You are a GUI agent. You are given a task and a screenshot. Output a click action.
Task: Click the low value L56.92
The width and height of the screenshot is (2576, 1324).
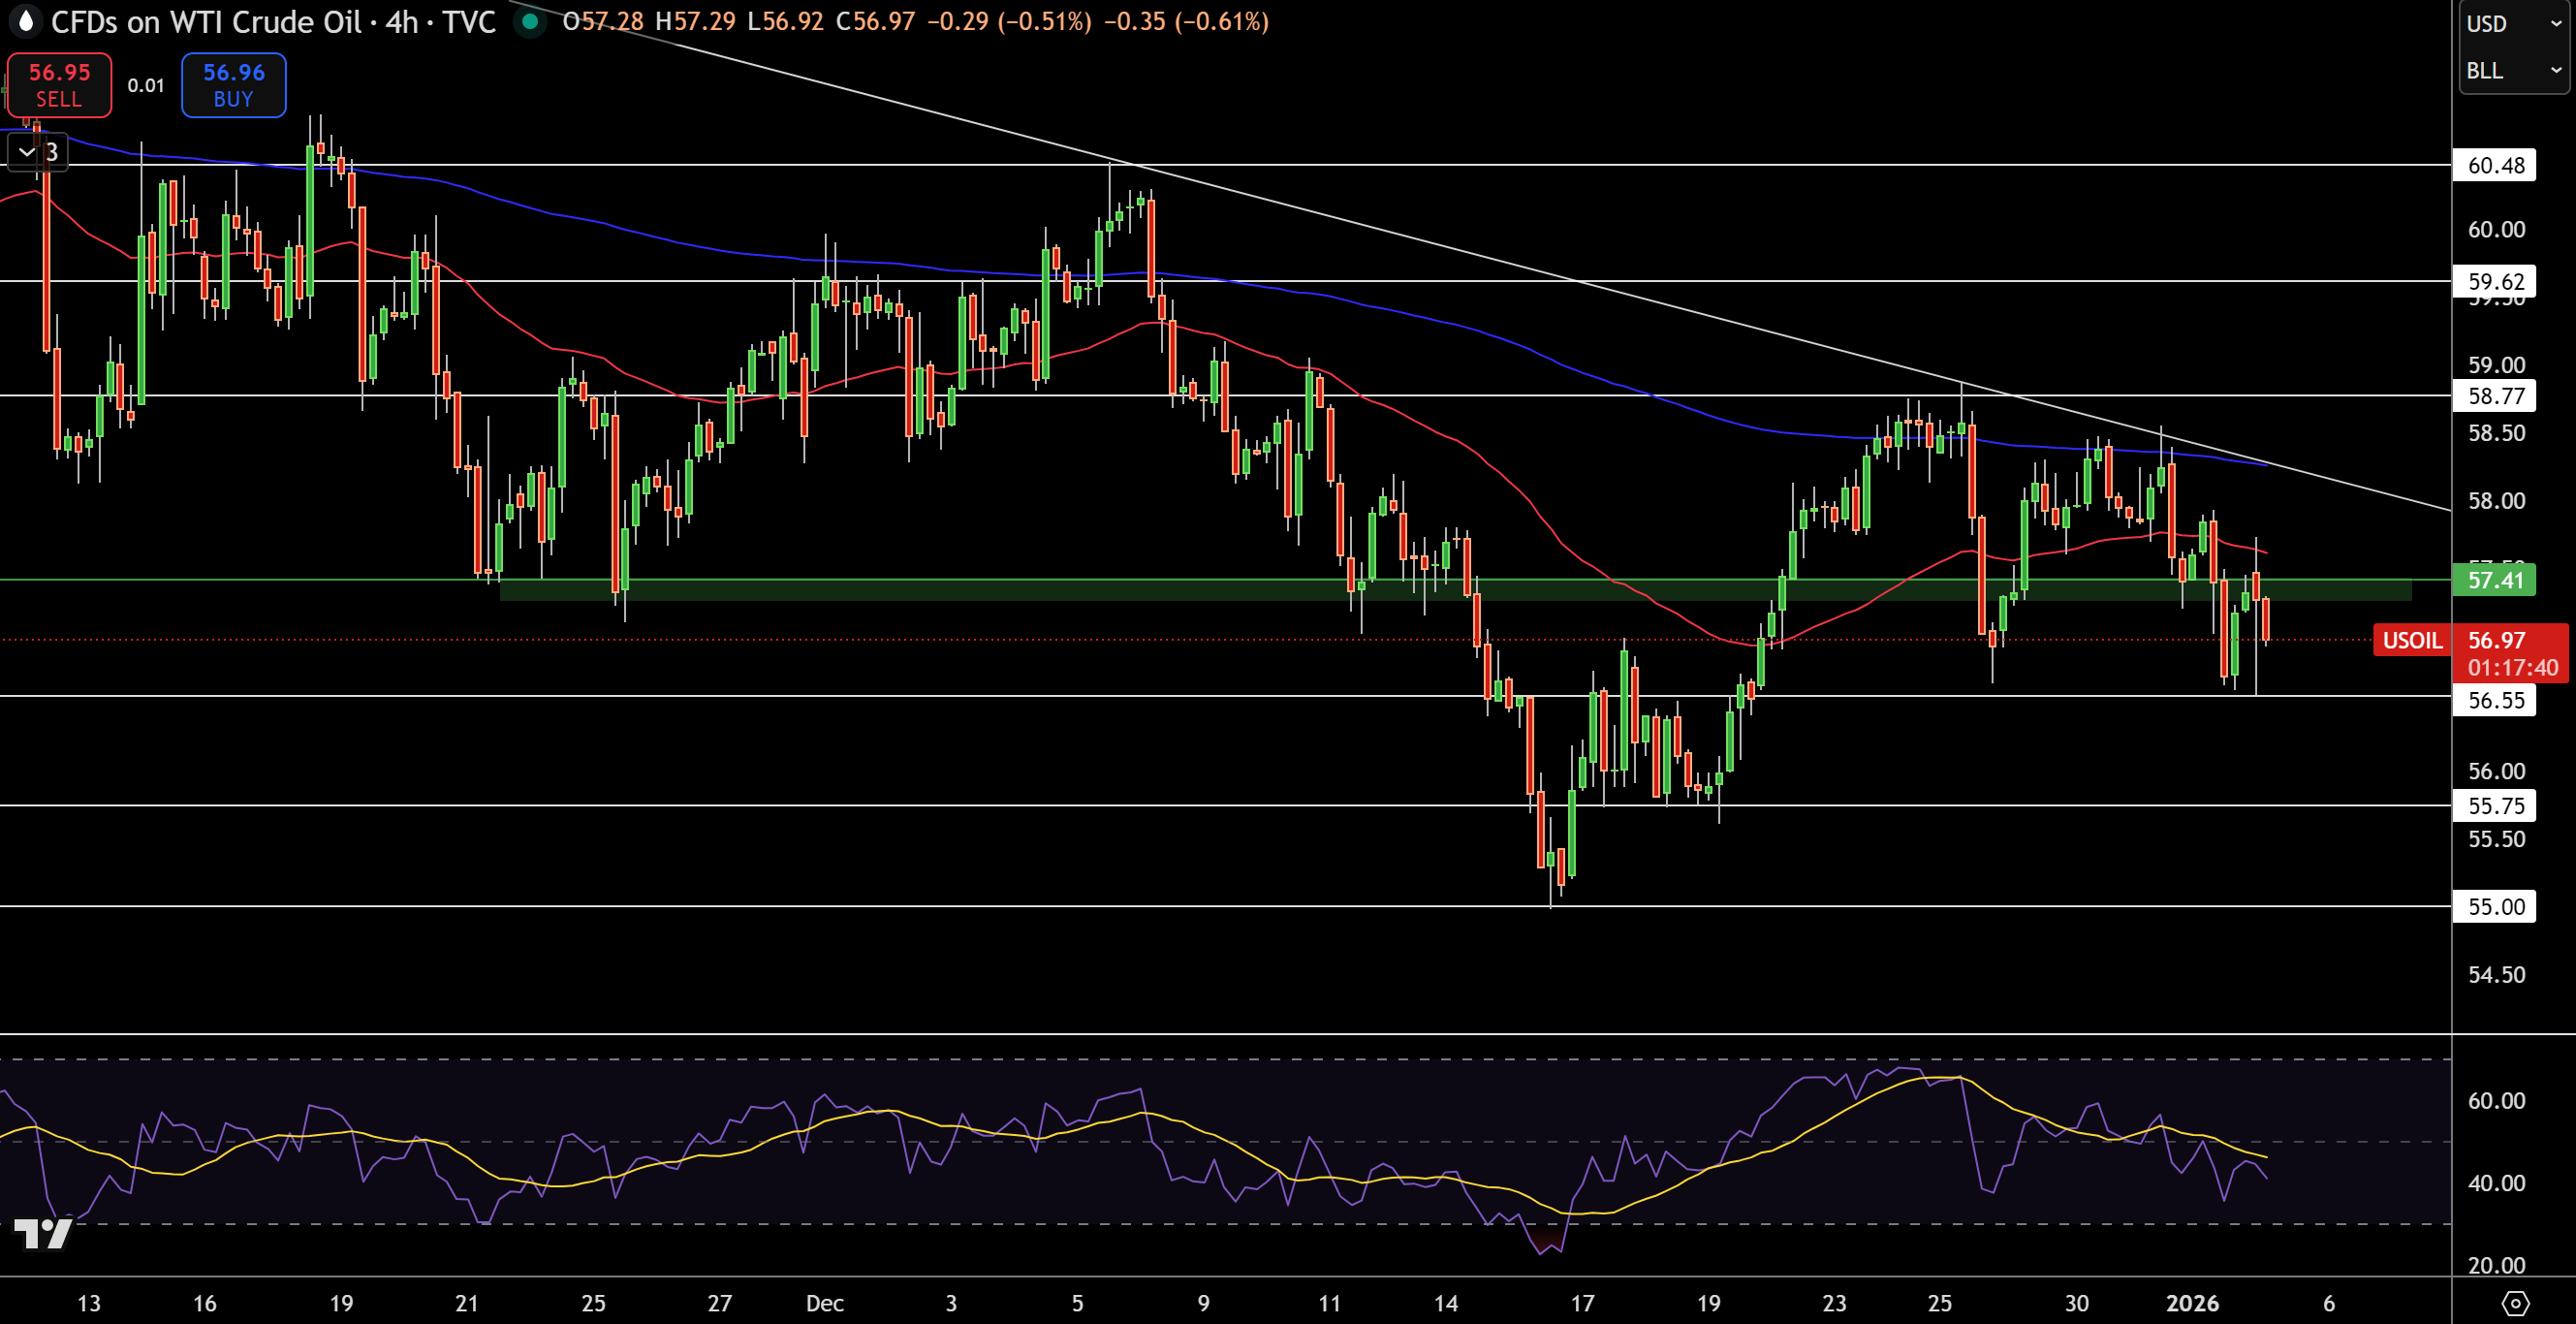coord(786,21)
